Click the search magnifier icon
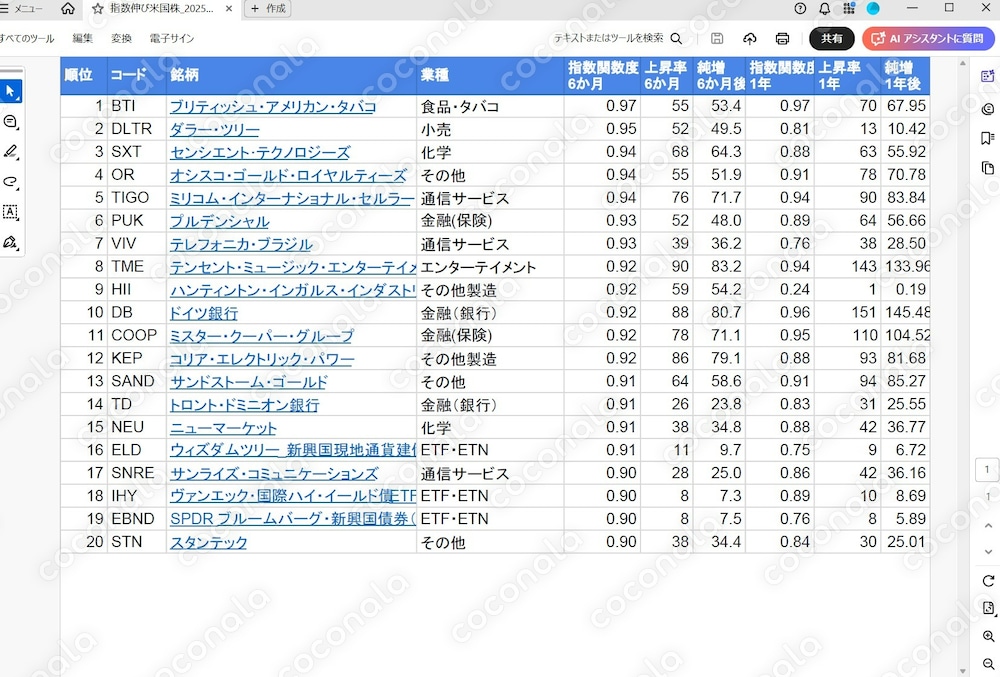The width and height of the screenshot is (1000, 677). coord(677,39)
